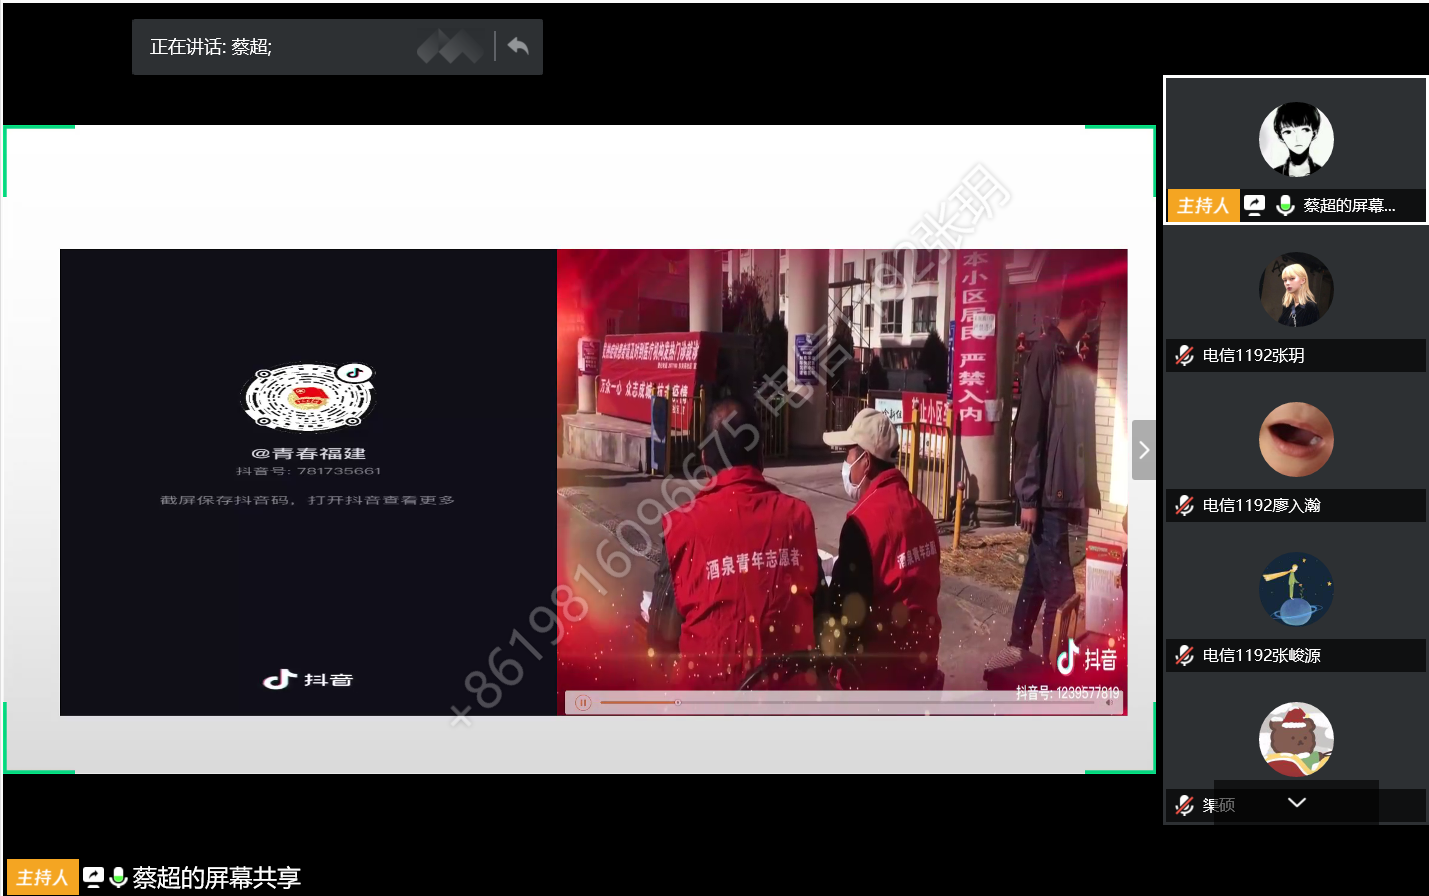1429x896 pixels.
Task: Click the Douyin QR code for 青春福建
Action: 309,397
